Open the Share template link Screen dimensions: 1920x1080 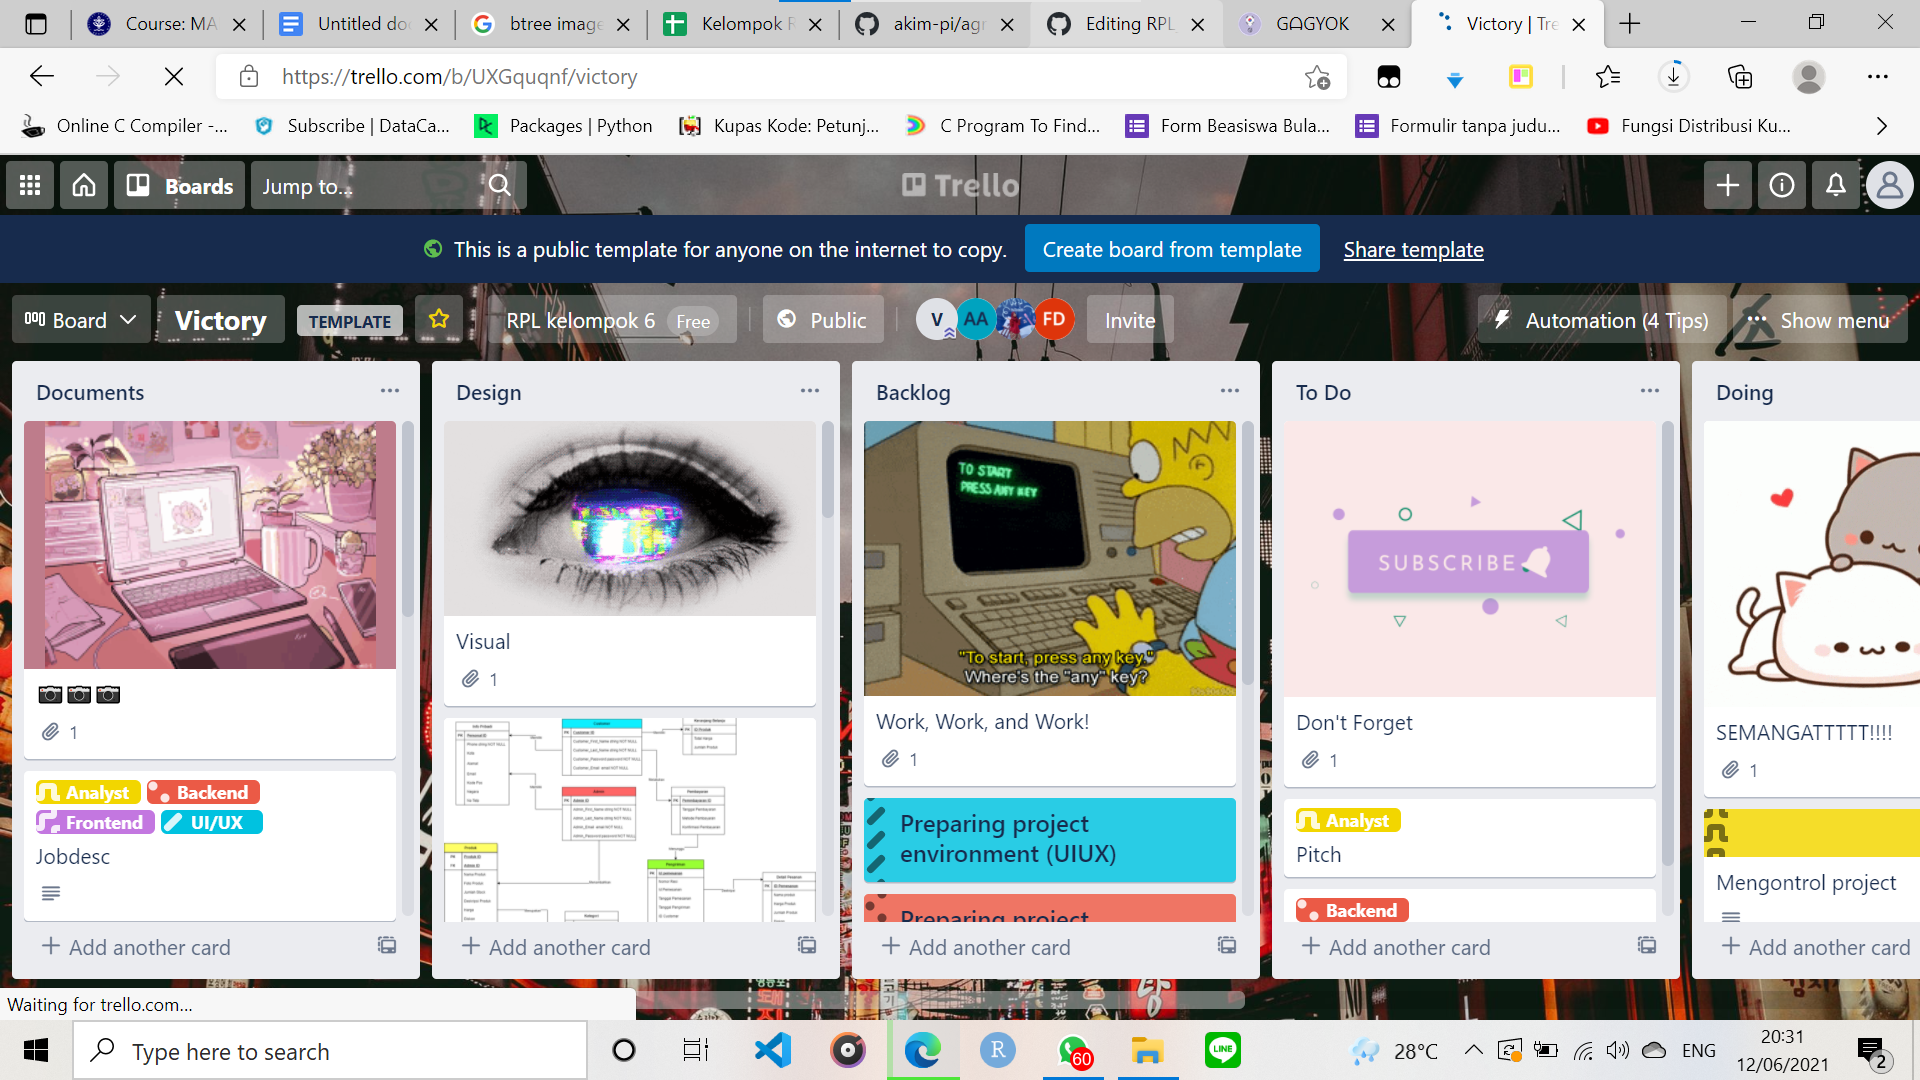click(x=1412, y=250)
